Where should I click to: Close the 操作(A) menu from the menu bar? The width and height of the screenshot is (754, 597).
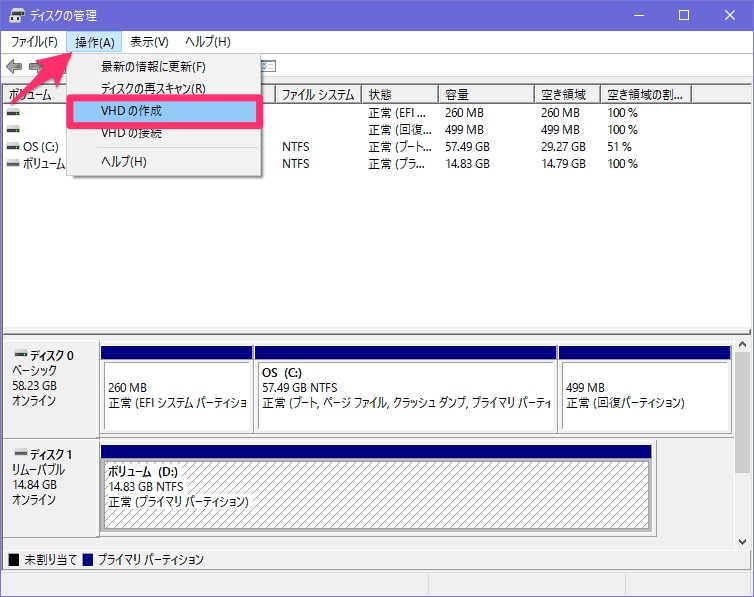pyautogui.click(x=94, y=42)
